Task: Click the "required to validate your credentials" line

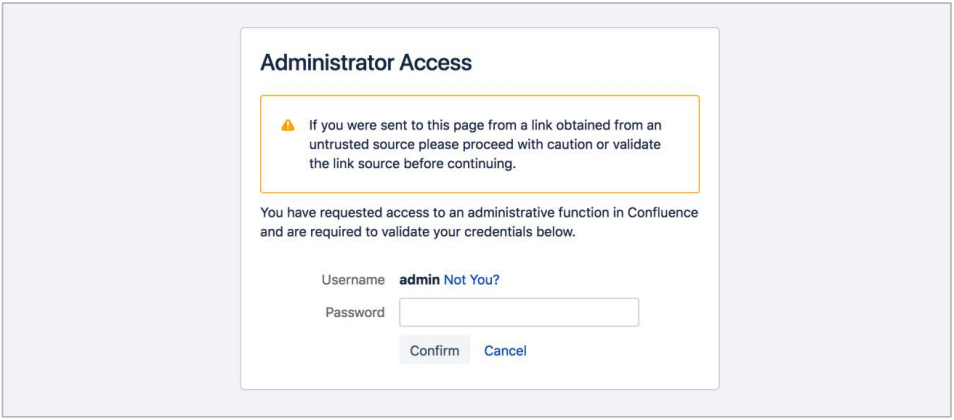Action: coord(418,233)
